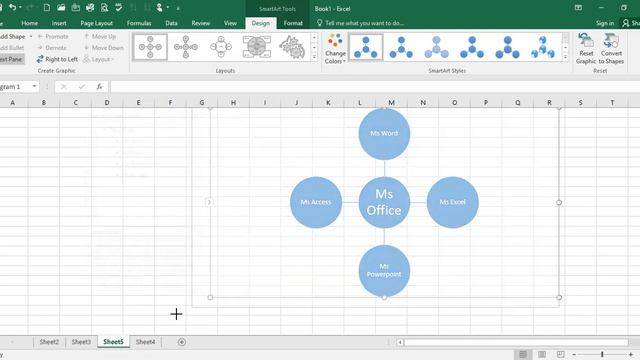Click the Move Down button
Viewport: 640px width, 360px height.
coord(104,48)
